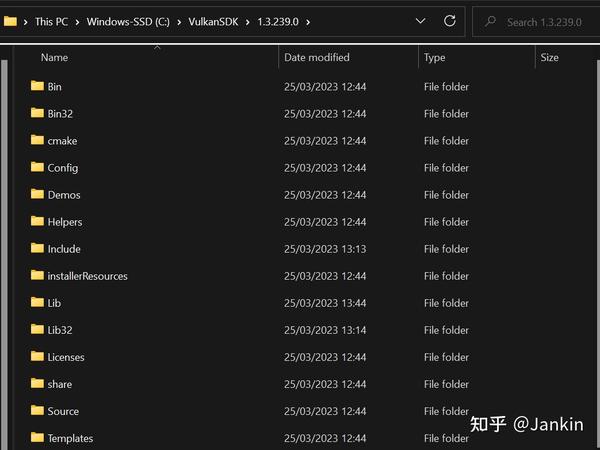Open the Templates folder icon
Image resolution: width=600 pixels, height=450 pixels.
37,437
